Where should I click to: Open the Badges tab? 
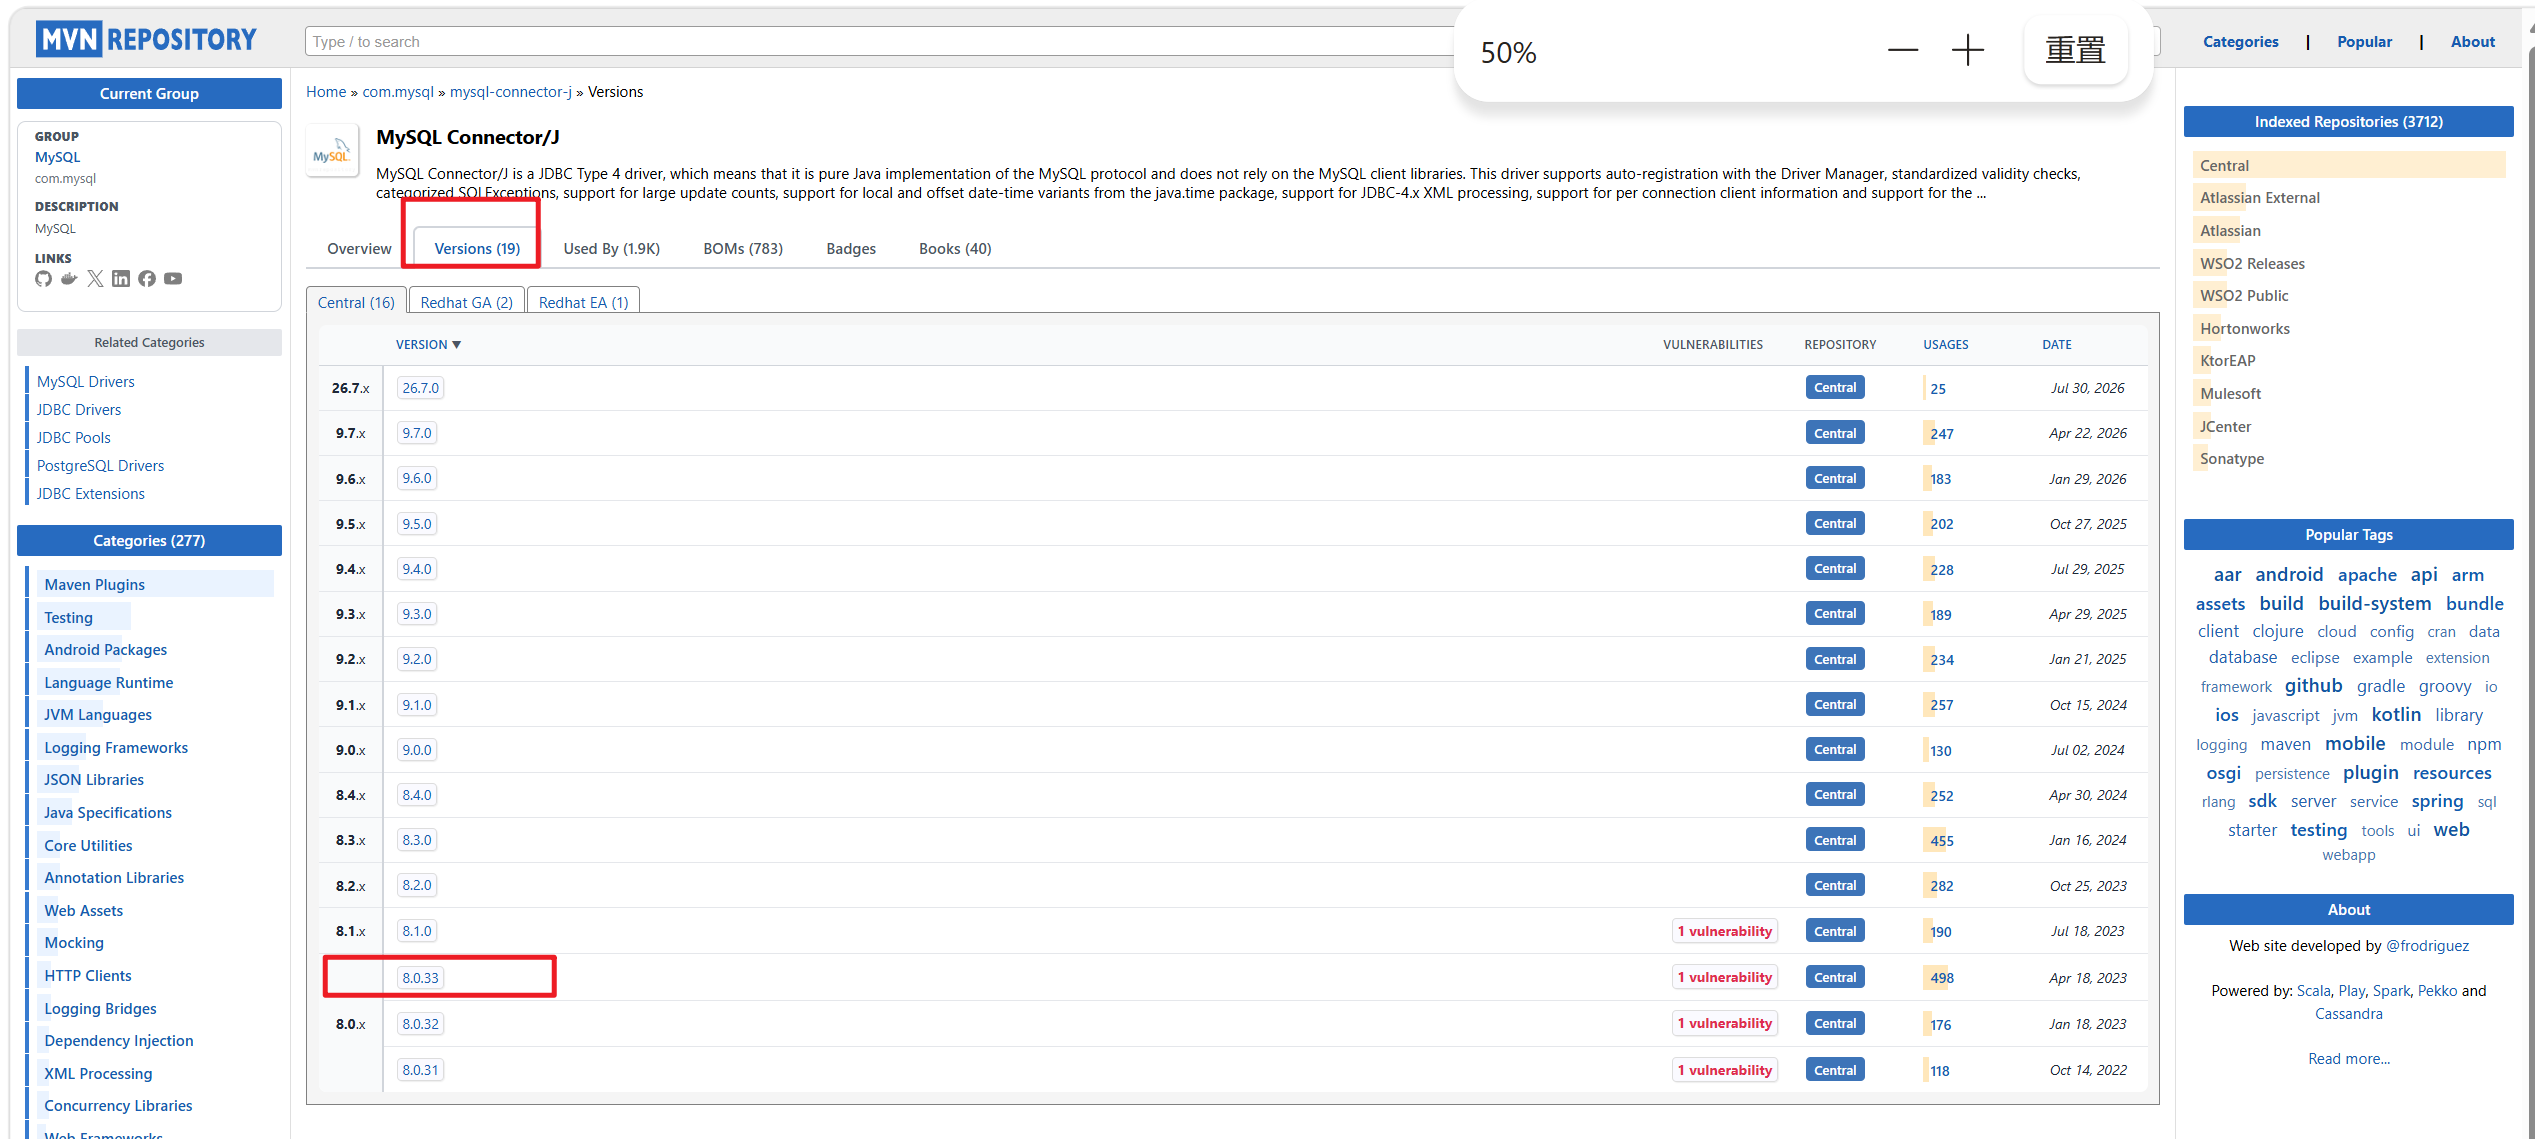click(851, 248)
